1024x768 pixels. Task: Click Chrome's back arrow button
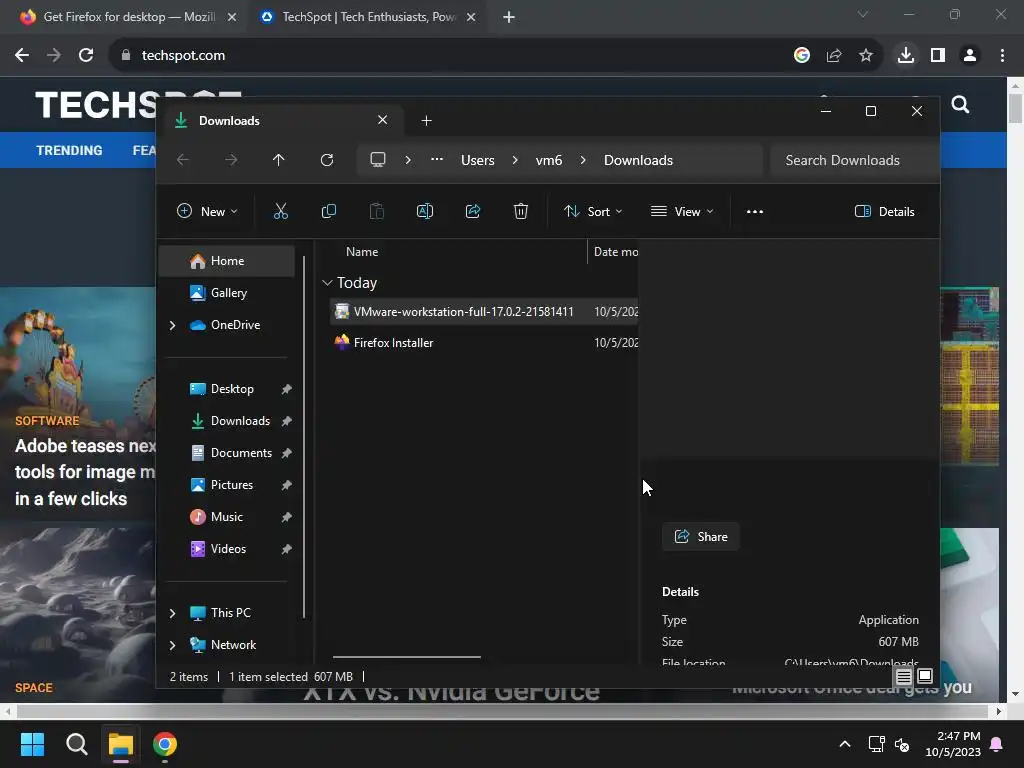pos(22,56)
